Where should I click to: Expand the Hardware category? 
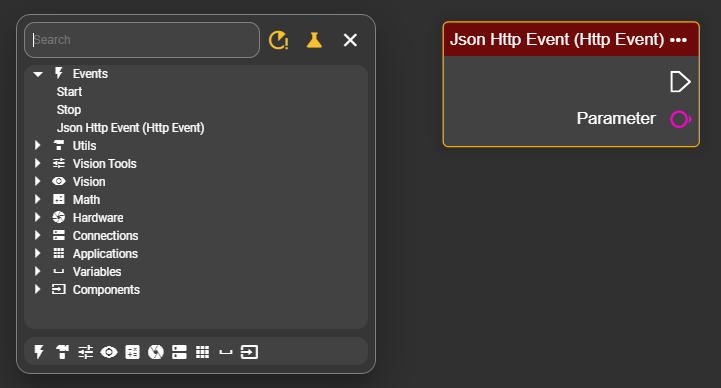pyautogui.click(x=38, y=217)
